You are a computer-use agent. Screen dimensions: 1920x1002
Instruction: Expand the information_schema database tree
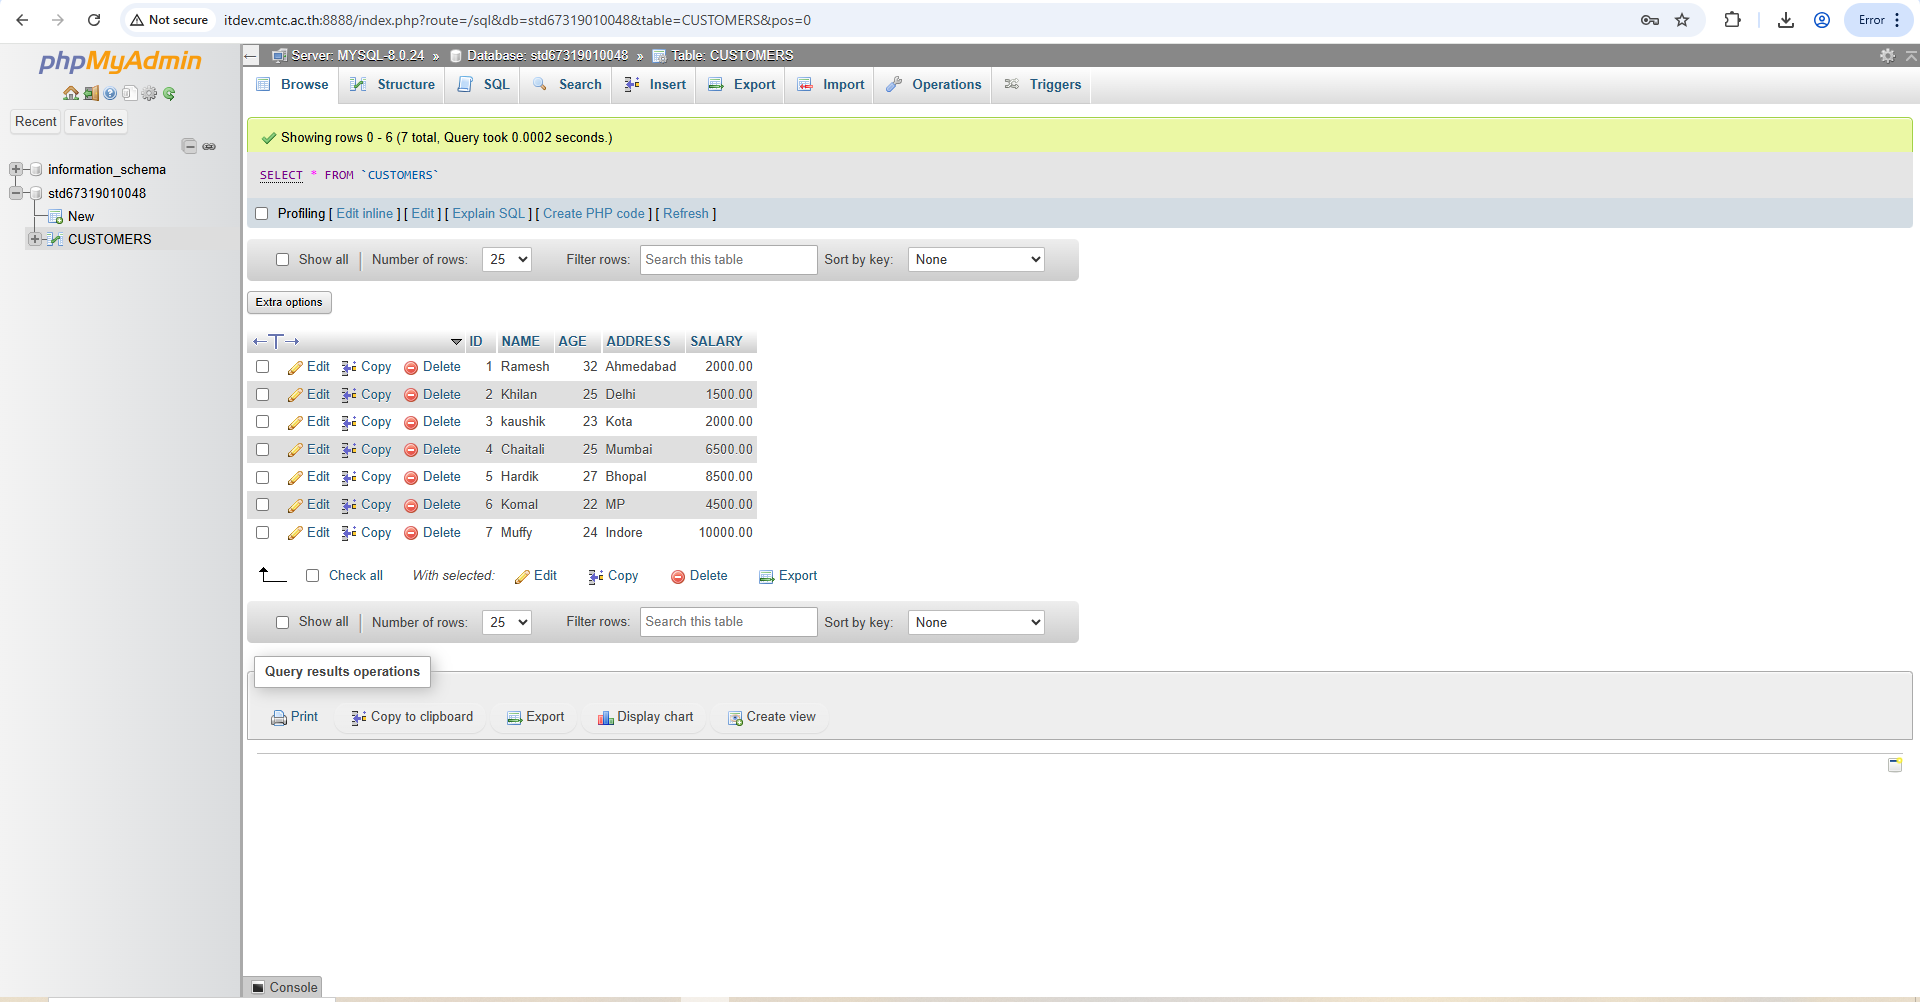[16, 170]
